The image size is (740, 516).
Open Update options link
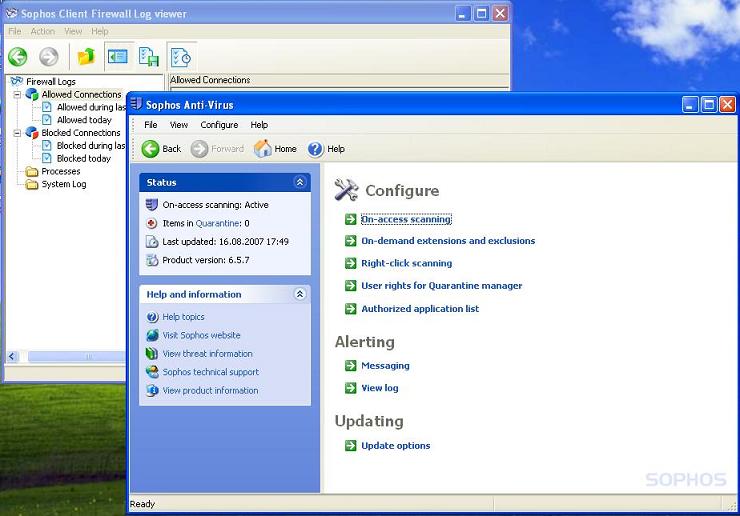(x=395, y=446)
